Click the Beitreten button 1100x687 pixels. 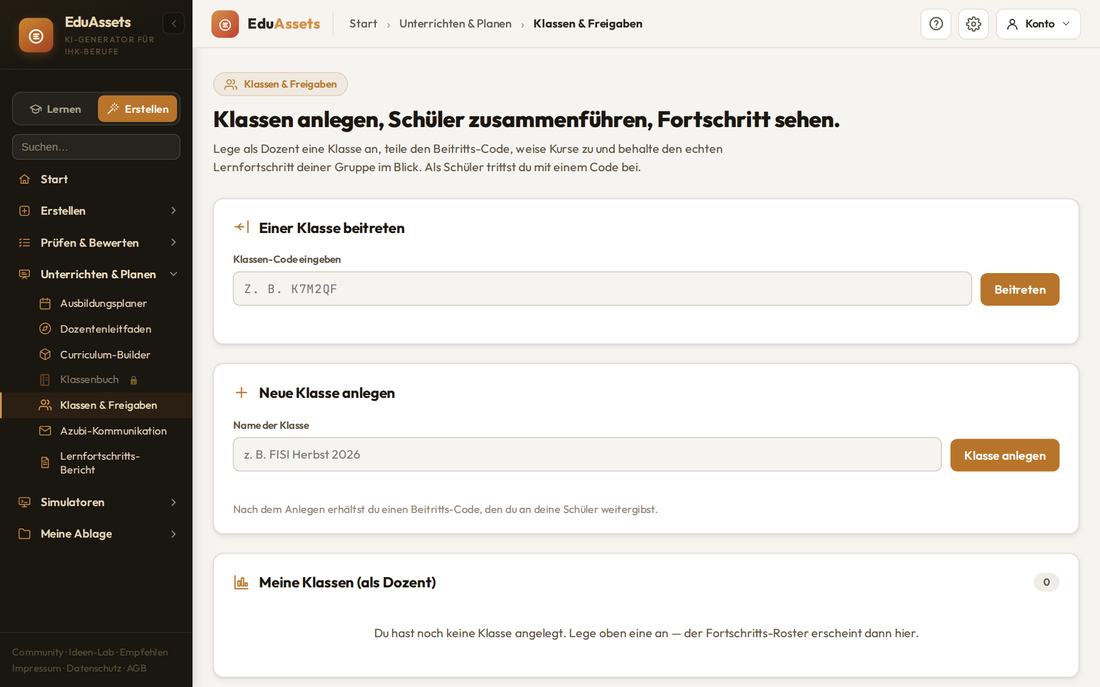(1019, 289)
